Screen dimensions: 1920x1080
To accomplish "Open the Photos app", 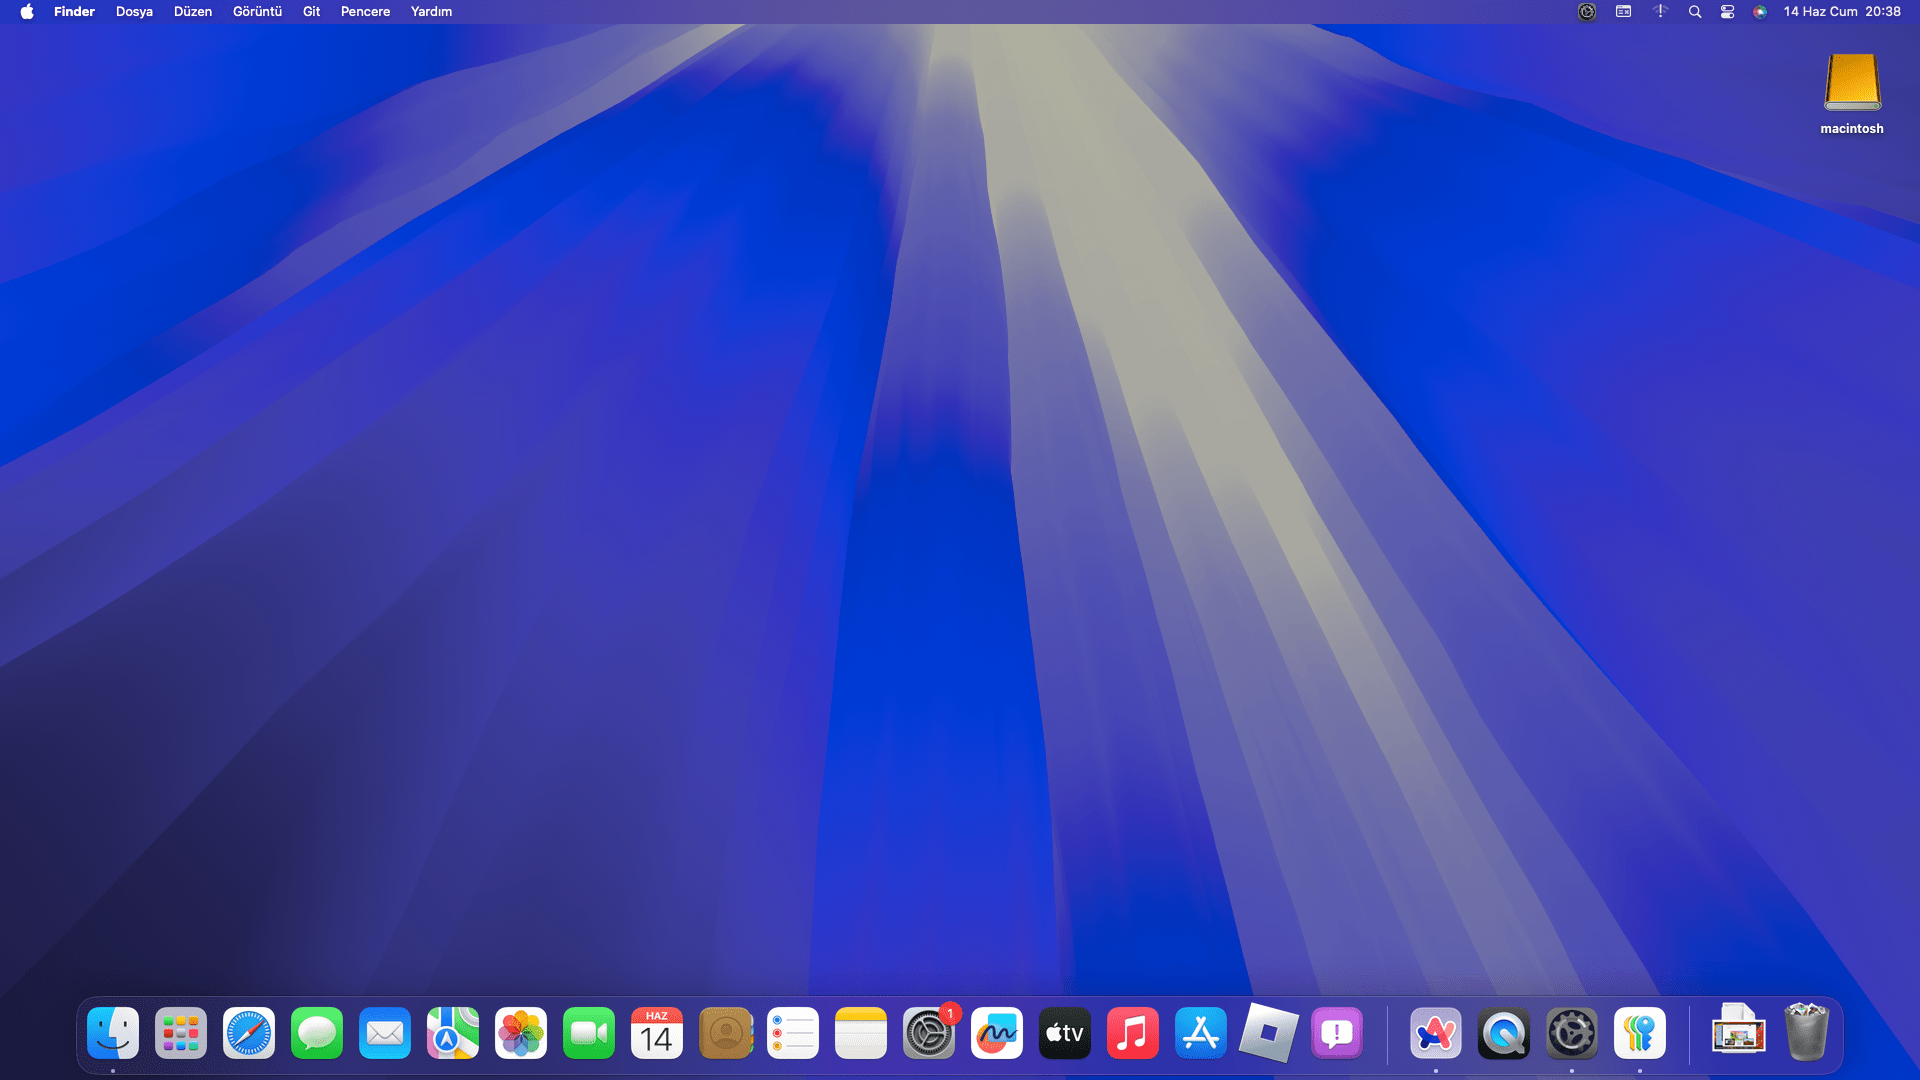I will [521, 1033].
